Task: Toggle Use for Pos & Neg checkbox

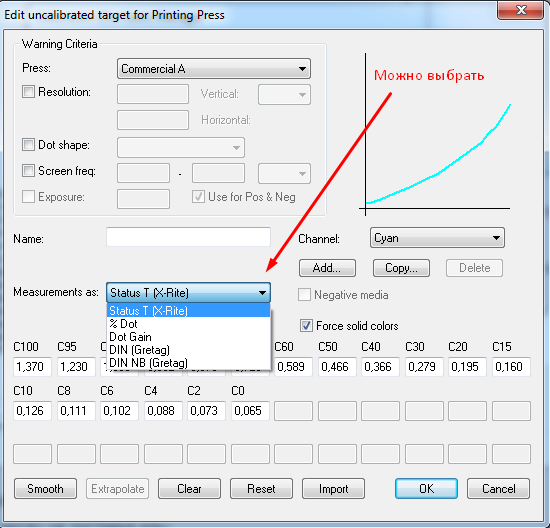Action: point(198,196)
